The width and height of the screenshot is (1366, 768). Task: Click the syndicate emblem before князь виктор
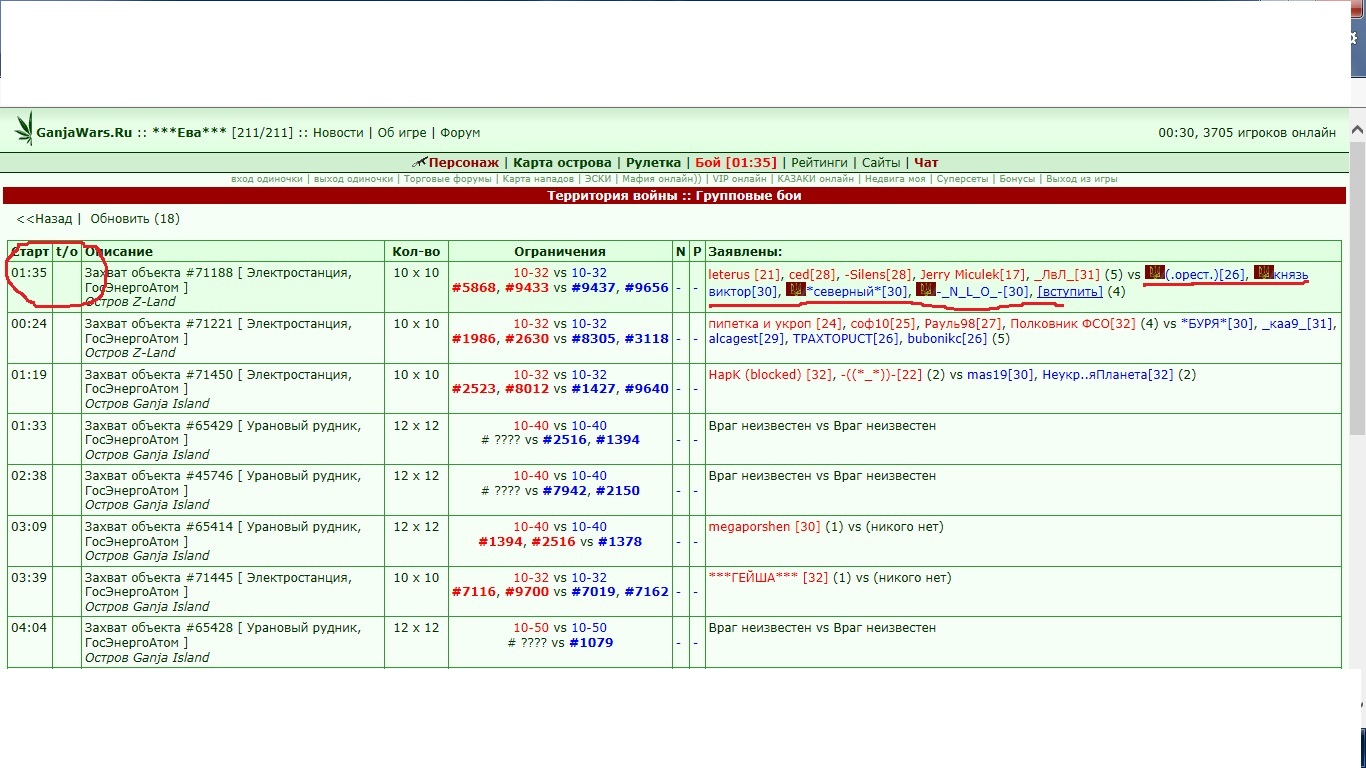point(1264,274)
